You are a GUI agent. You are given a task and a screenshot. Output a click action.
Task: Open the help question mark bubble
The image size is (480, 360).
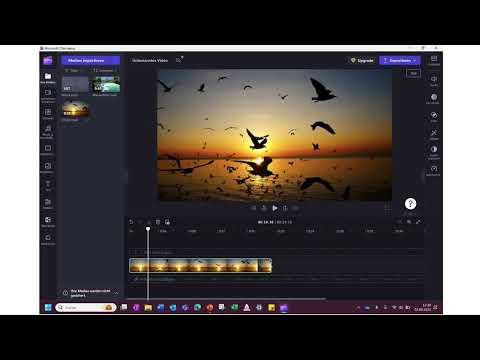point(410,204)
